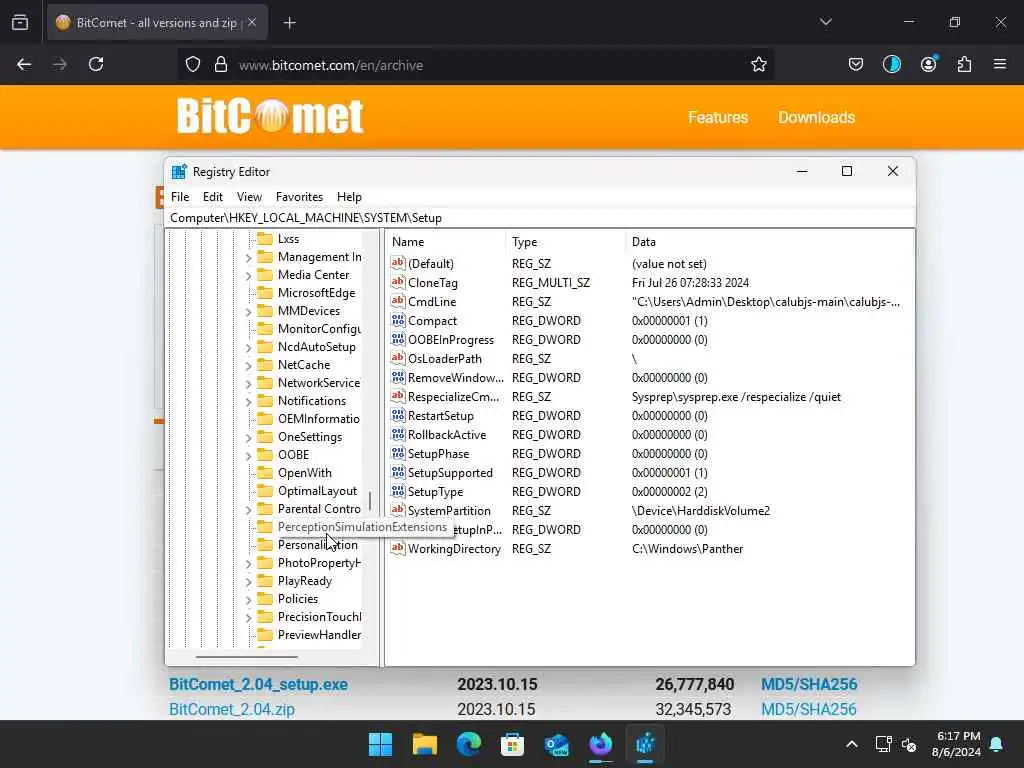Download BitComet_2.04.zip link
The width and height of the screenshot is (1024, 768).
(x=232, y=709)
